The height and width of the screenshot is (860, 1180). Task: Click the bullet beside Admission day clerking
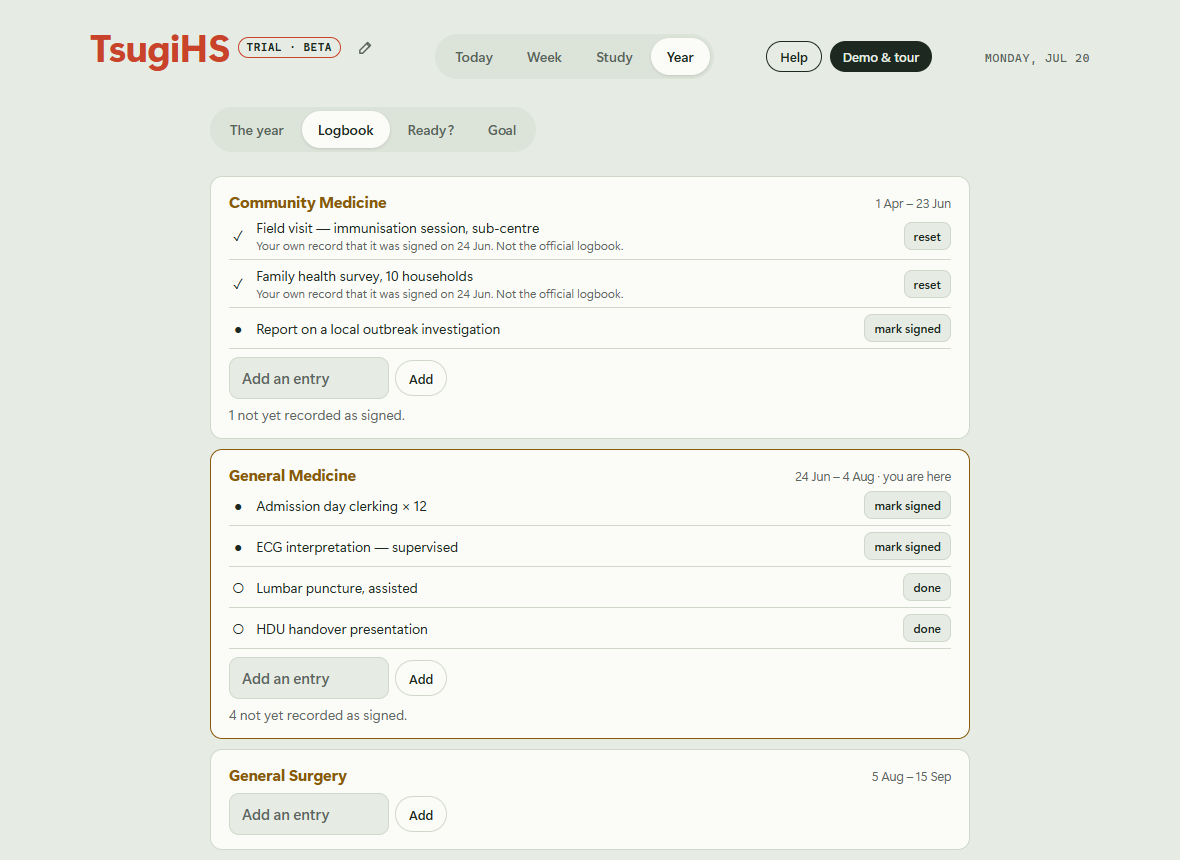238,507
